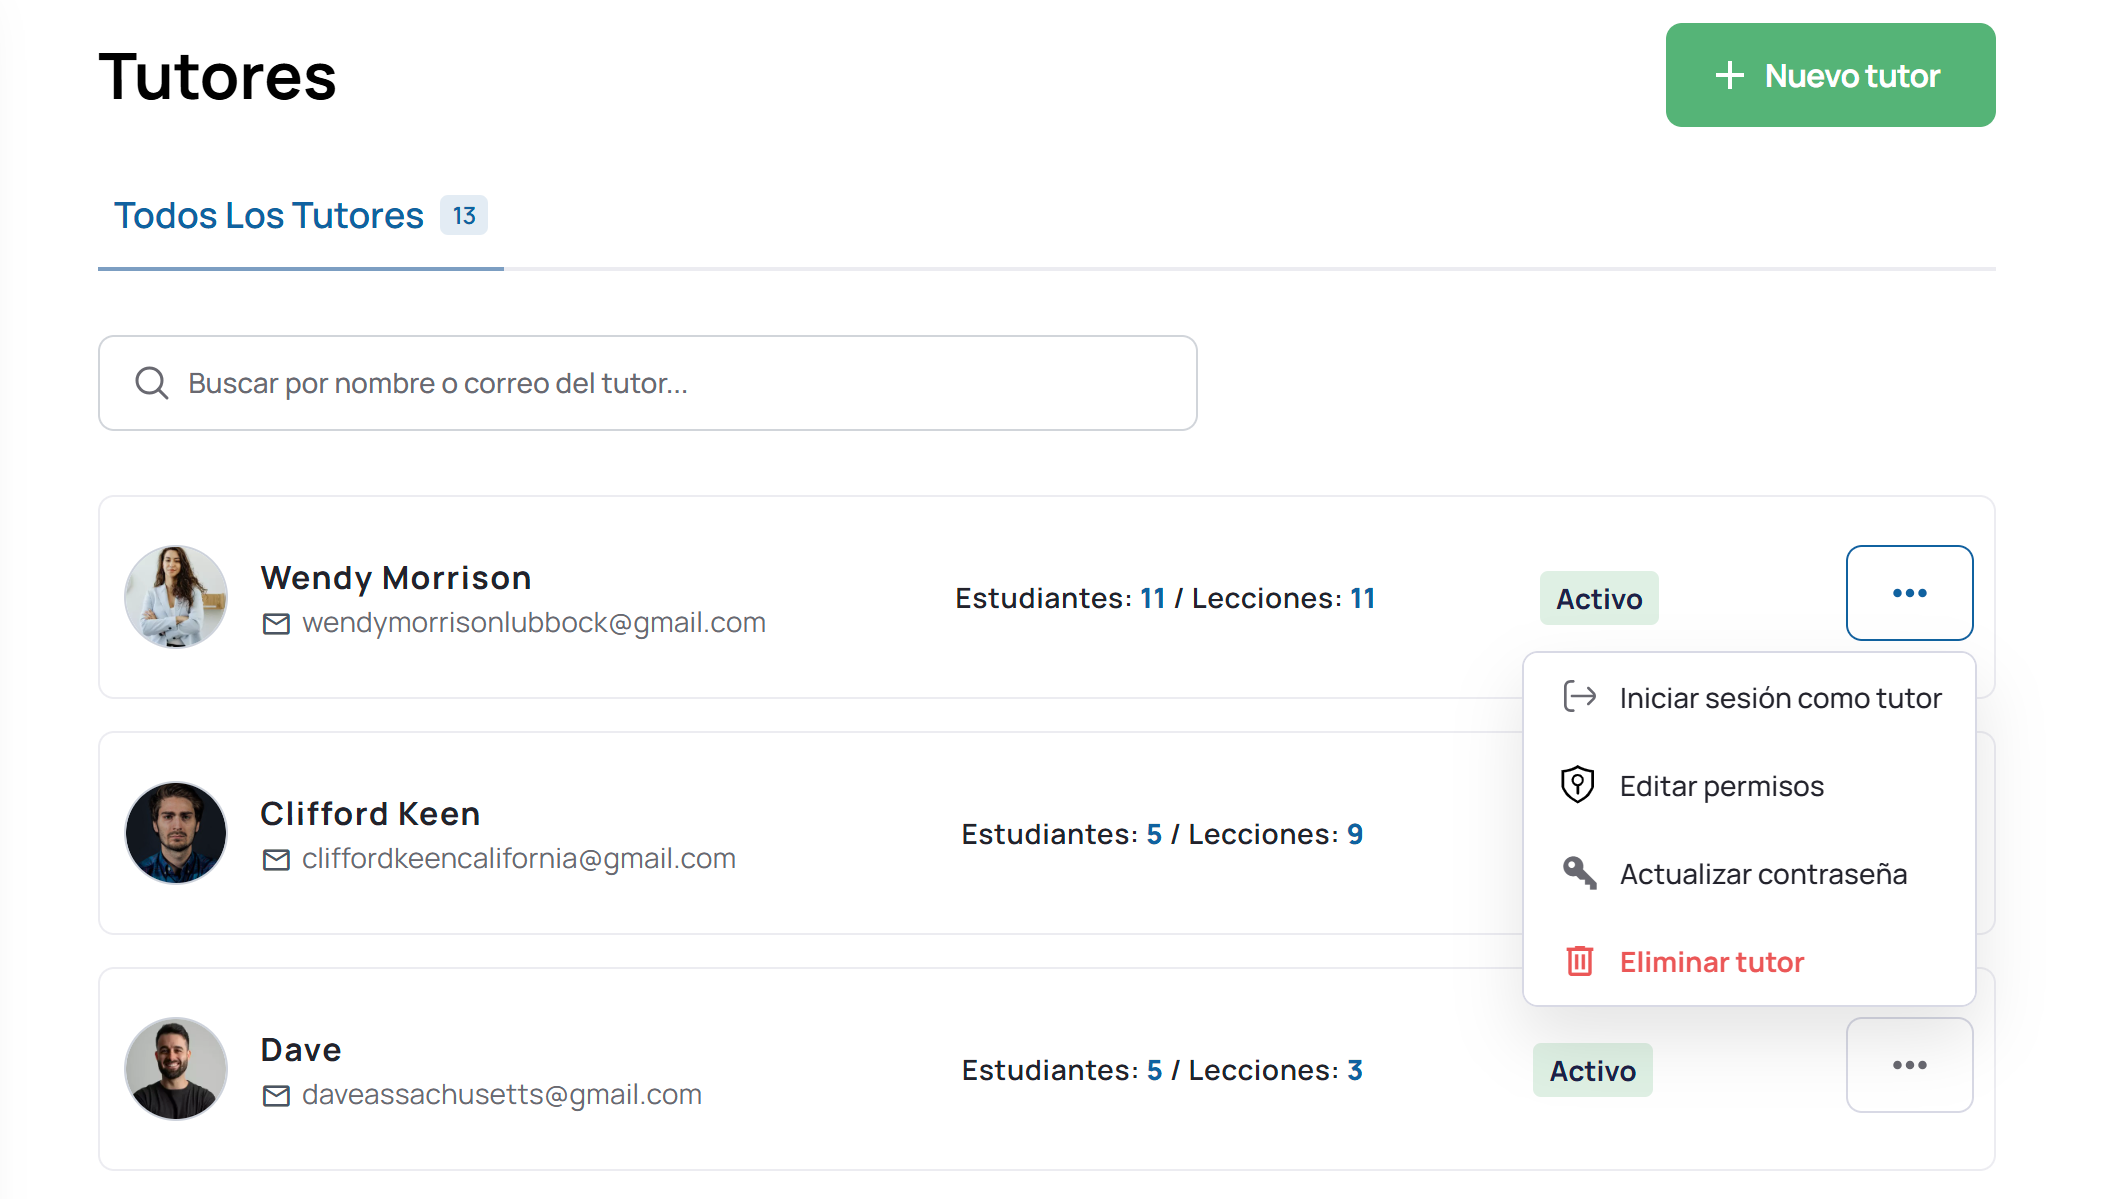Select Actualizar contraseña option
The width and height of the screenshot is (2106, 1199).
pos(1763,874)
